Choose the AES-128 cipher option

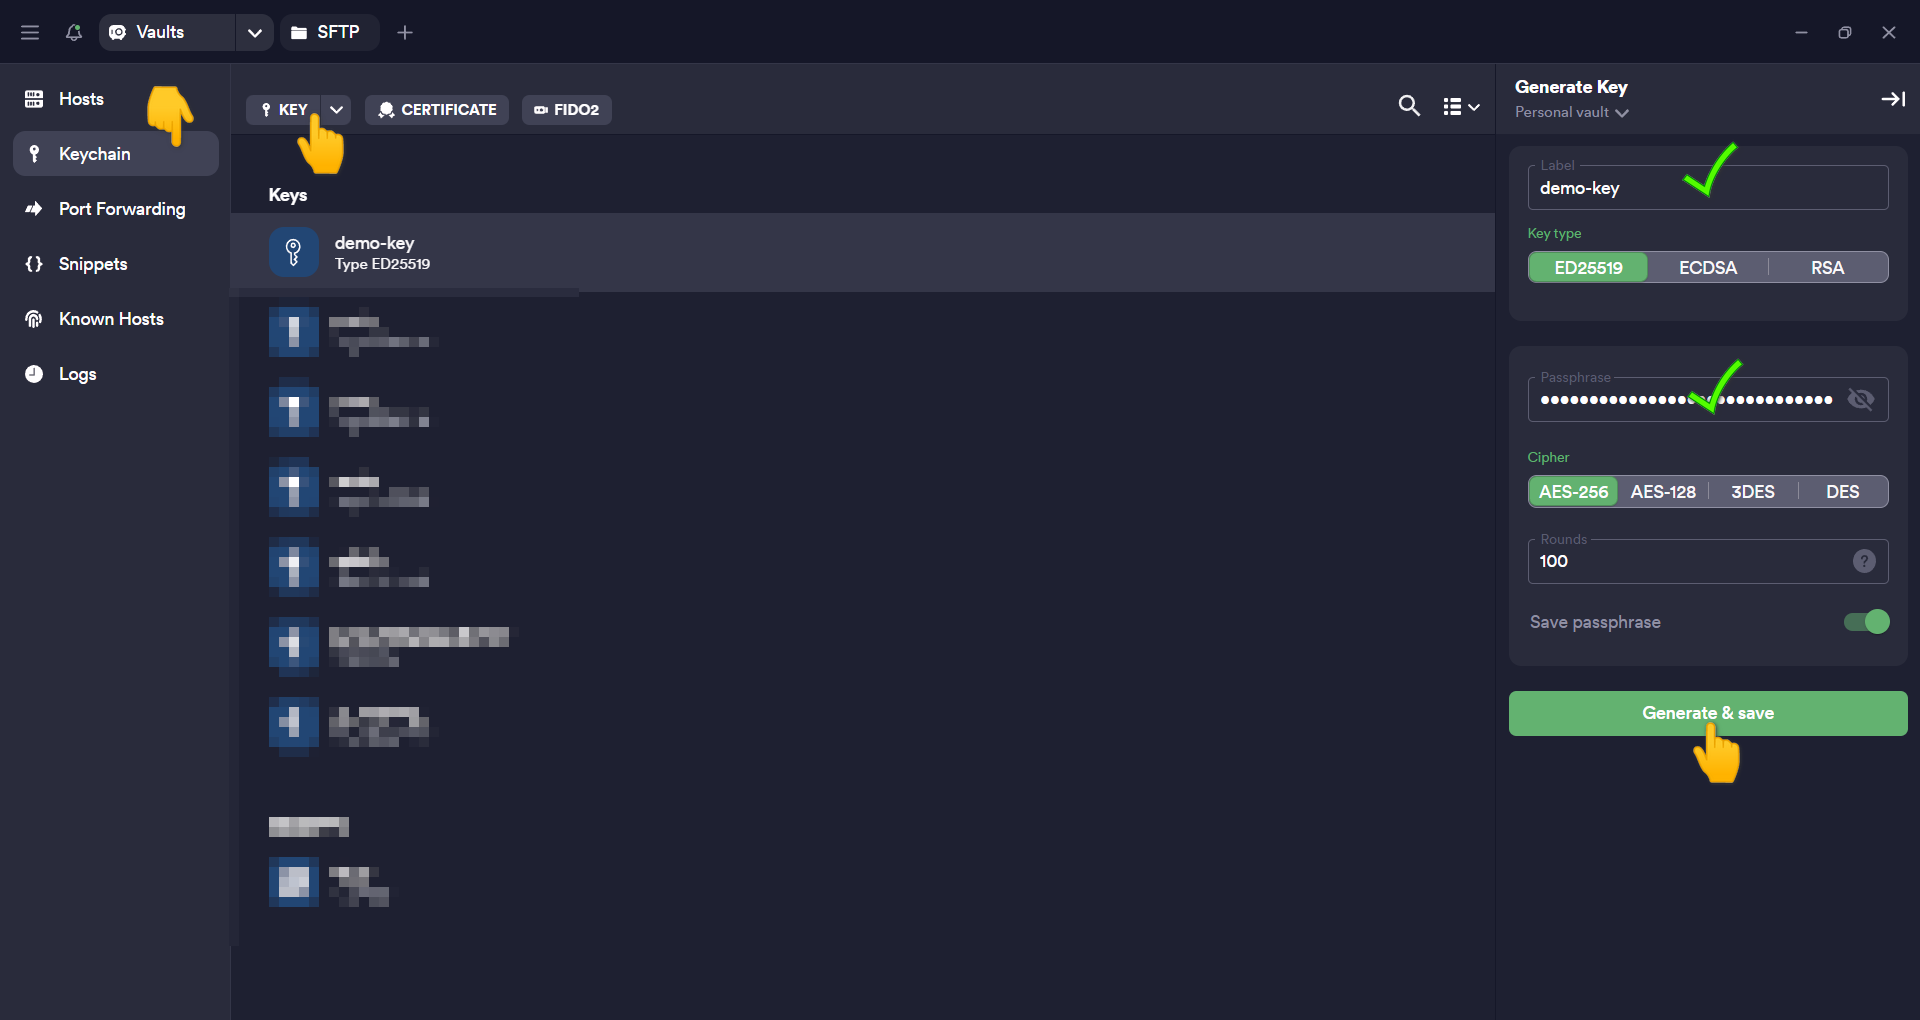[1662, 492]
